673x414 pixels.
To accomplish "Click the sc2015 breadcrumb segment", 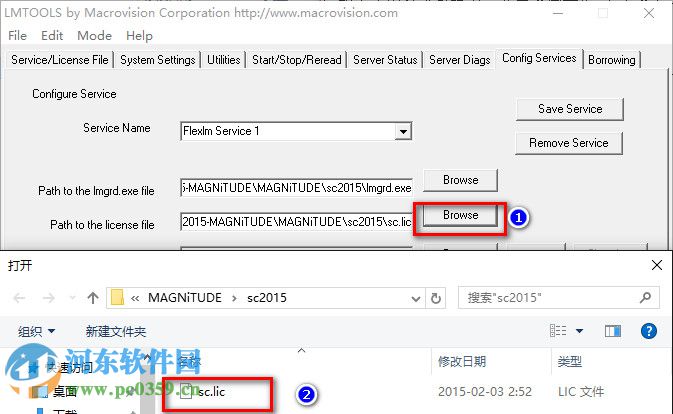I will (267, 298).
